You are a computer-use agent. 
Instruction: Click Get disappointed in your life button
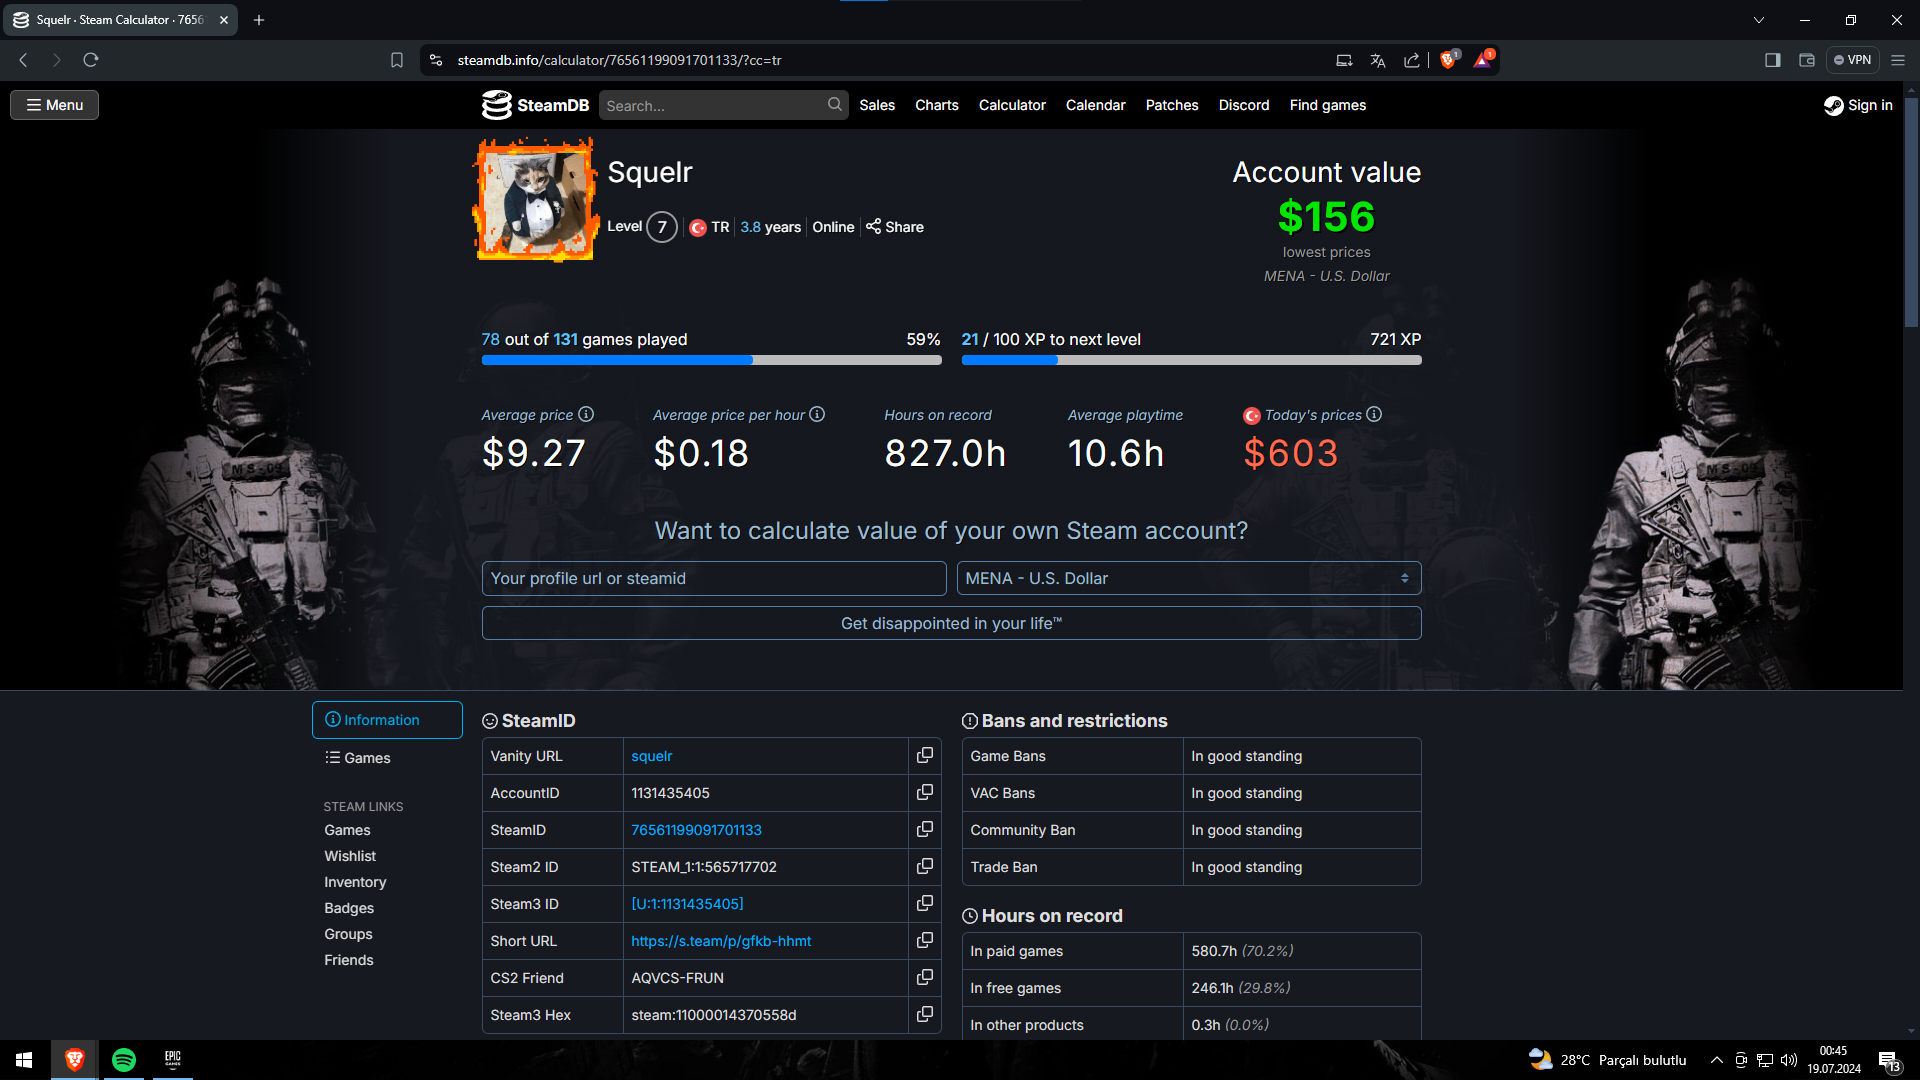[x=951, y=623]
